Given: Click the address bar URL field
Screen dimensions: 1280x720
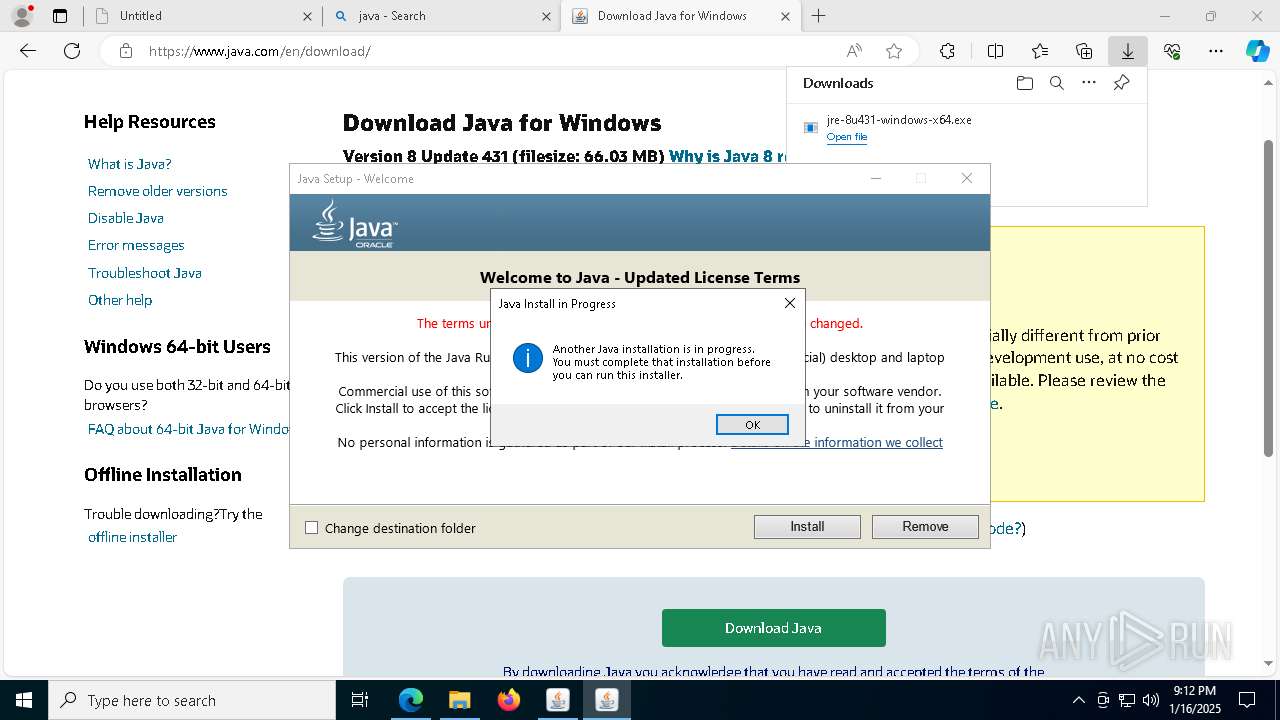Looking at the screenshot, I should [480, 51].
